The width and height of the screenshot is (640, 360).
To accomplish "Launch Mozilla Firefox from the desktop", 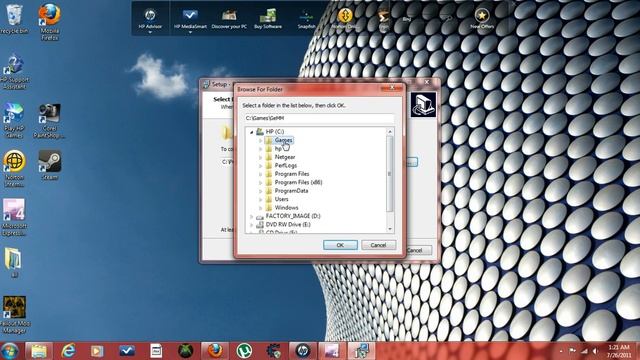I will (49, 22).
